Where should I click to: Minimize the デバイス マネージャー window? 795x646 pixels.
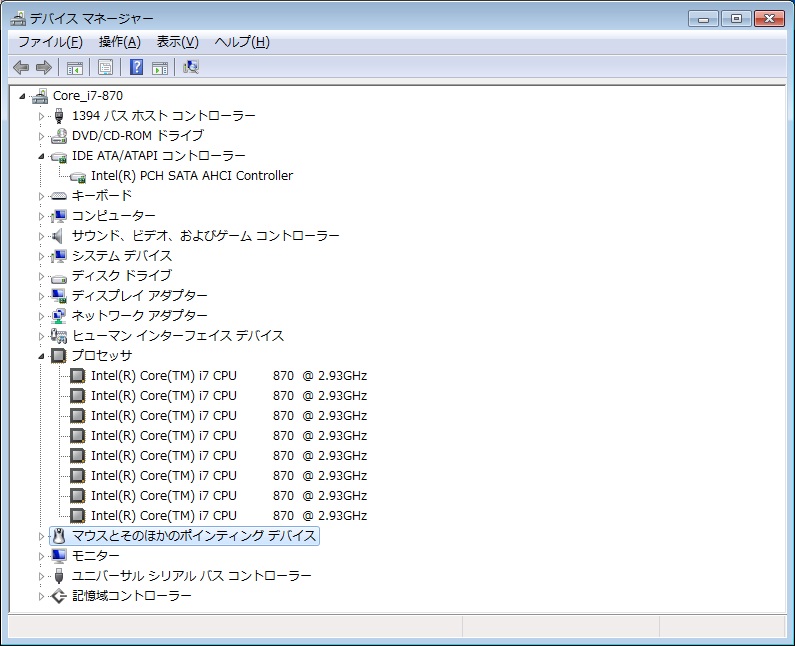coord(703,19)
